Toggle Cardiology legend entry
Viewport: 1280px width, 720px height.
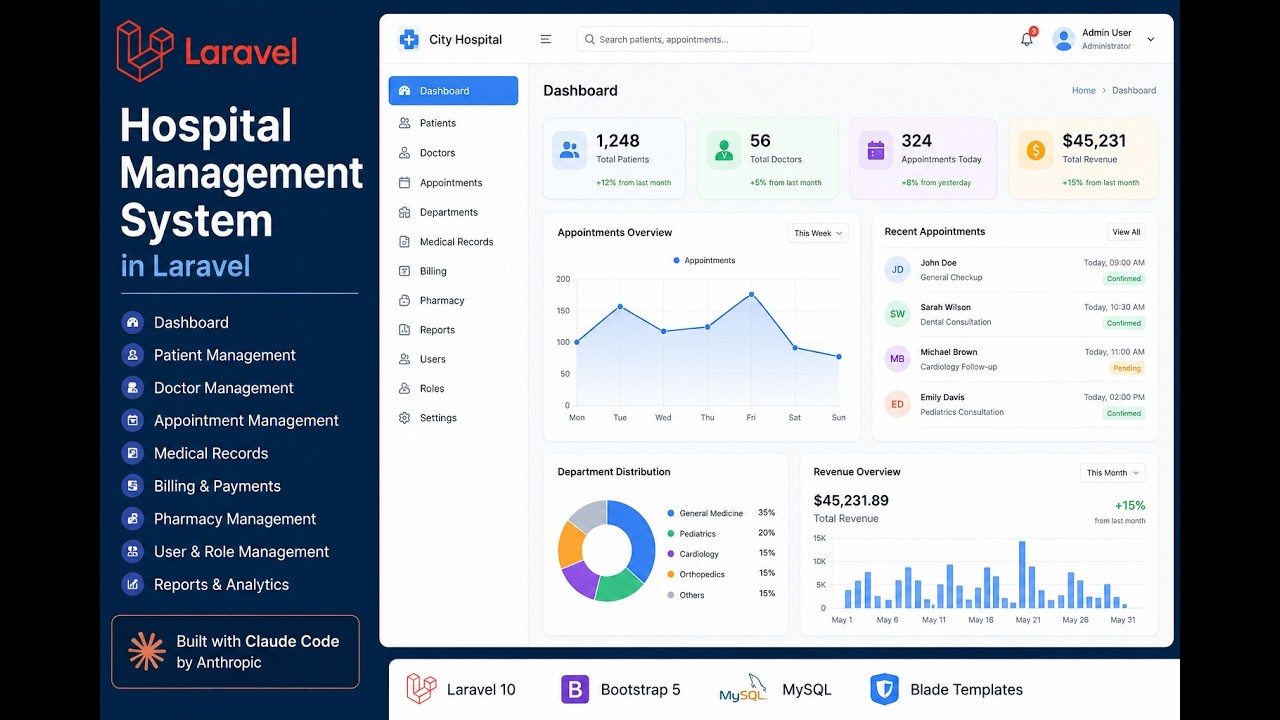coord(693,554)
